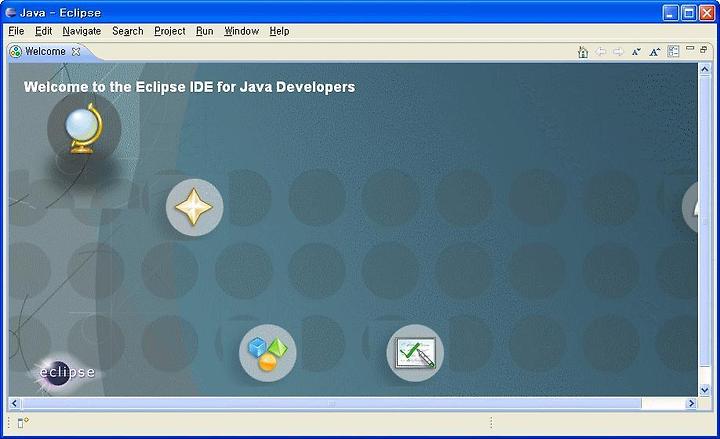Open the Window menu
720x439 pixels.
[242, 31]
